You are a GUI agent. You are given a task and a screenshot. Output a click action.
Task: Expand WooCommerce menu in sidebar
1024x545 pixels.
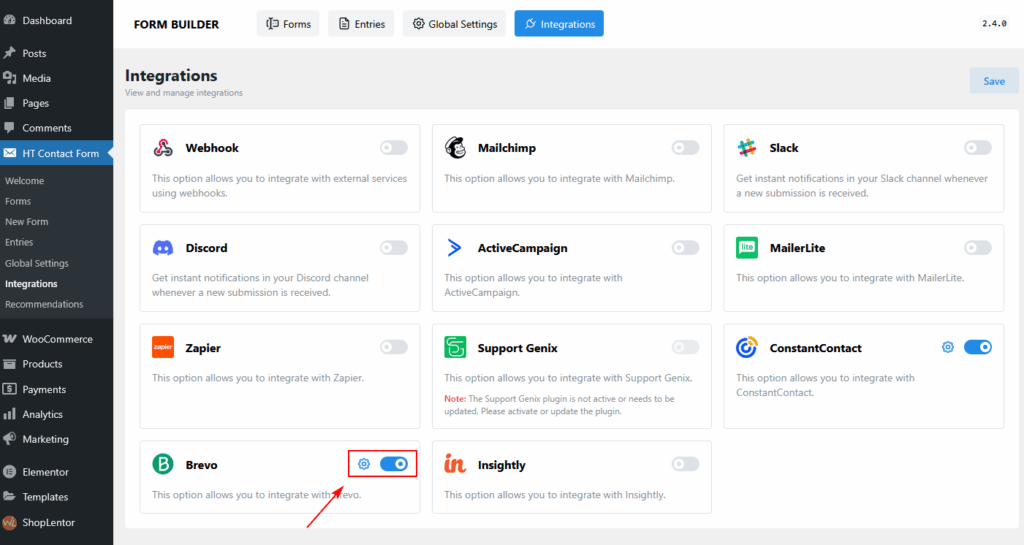[56, 339]
